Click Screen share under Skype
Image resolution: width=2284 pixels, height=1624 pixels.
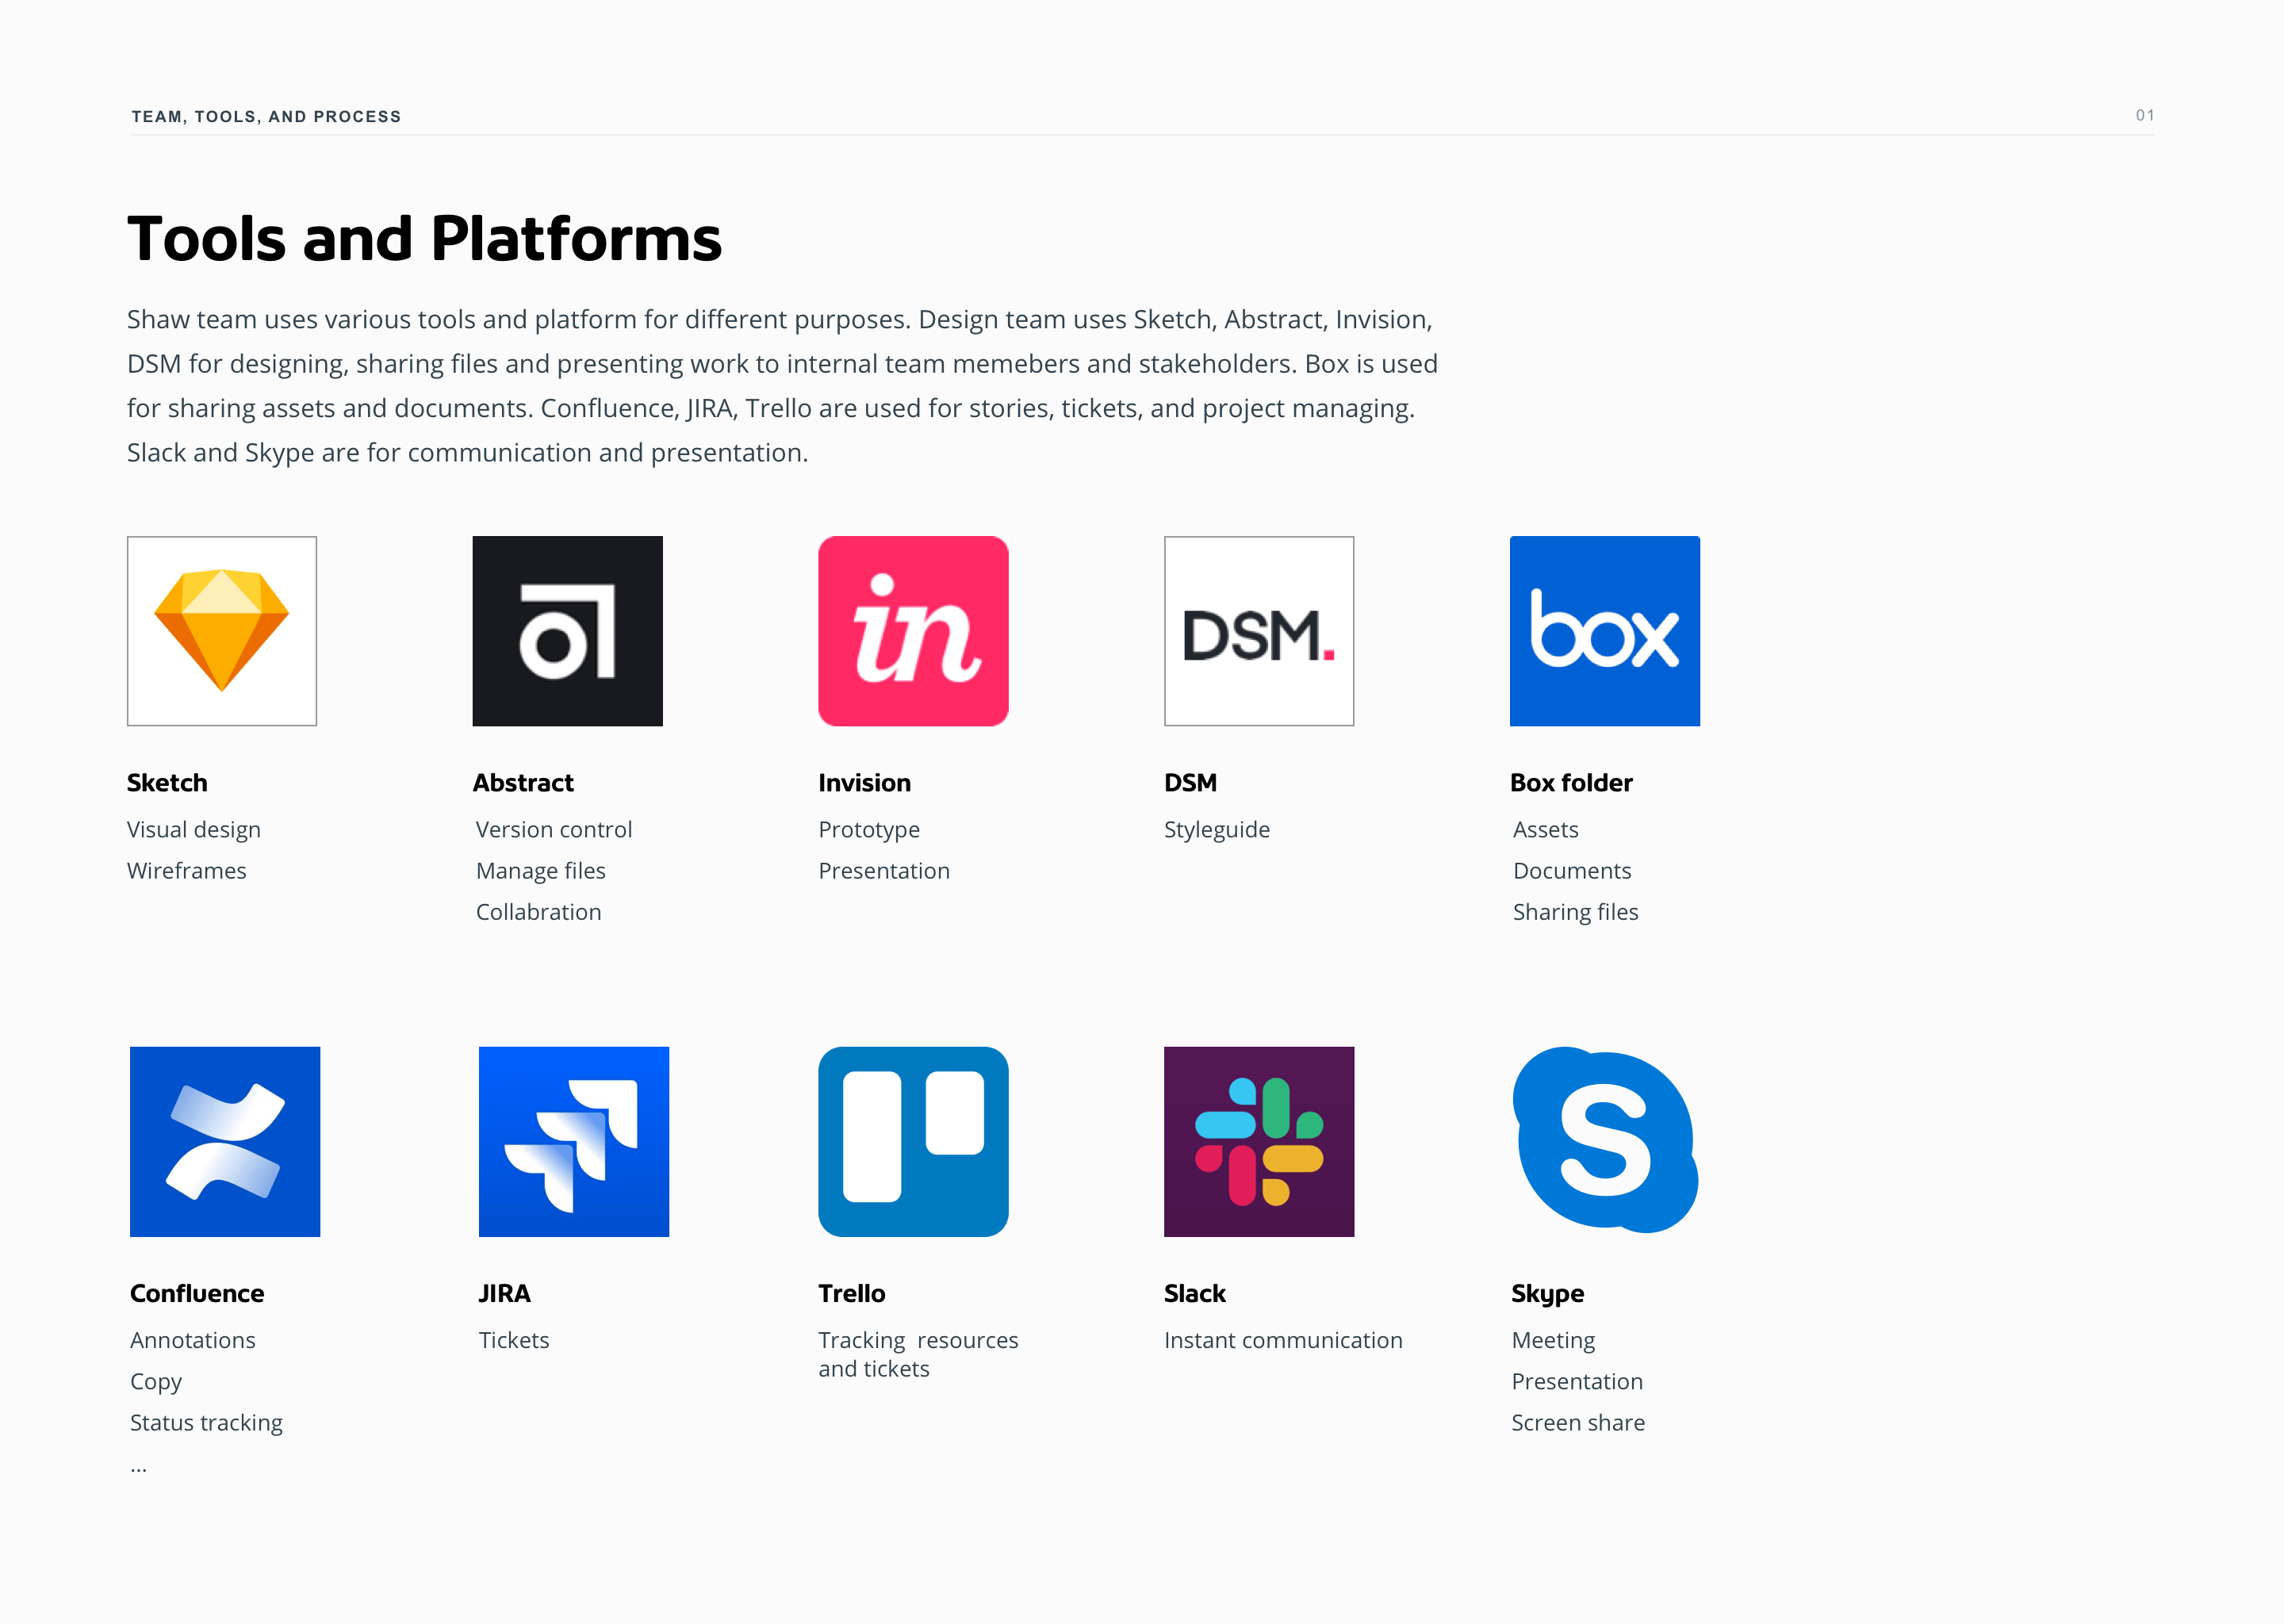coord(1578,1423)
